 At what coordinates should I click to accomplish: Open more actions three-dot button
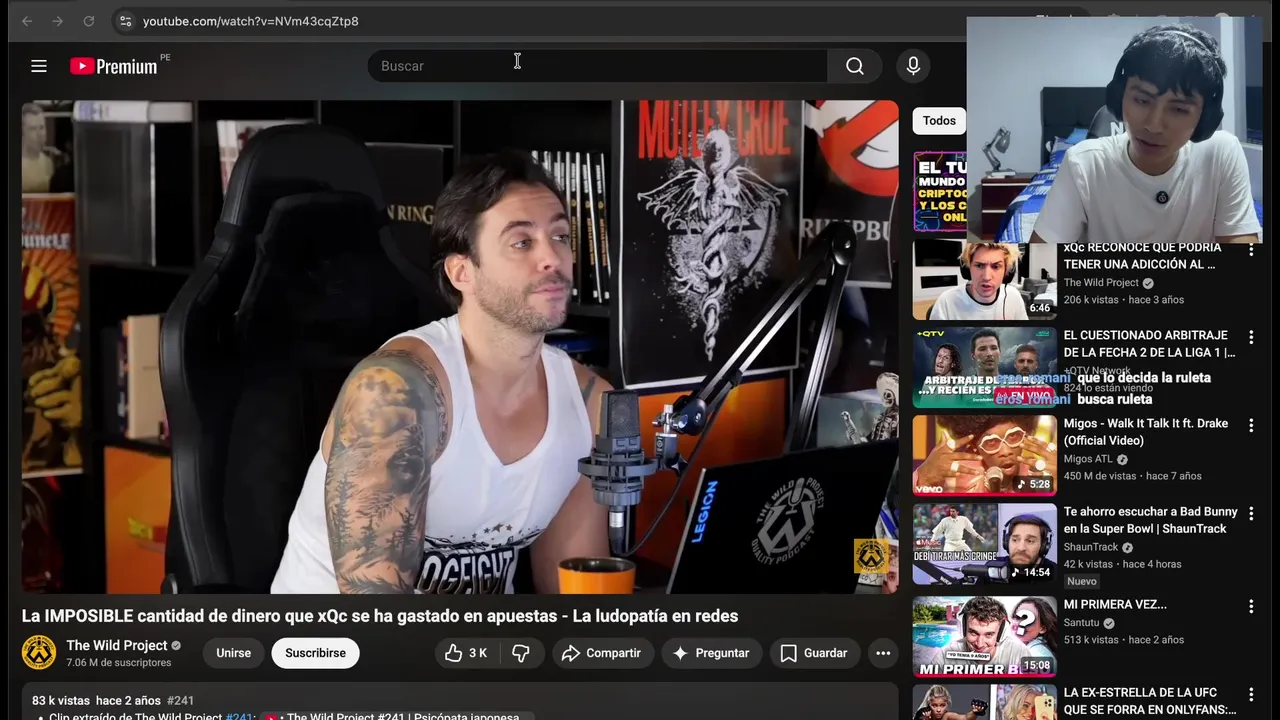(x=883, y=653)
